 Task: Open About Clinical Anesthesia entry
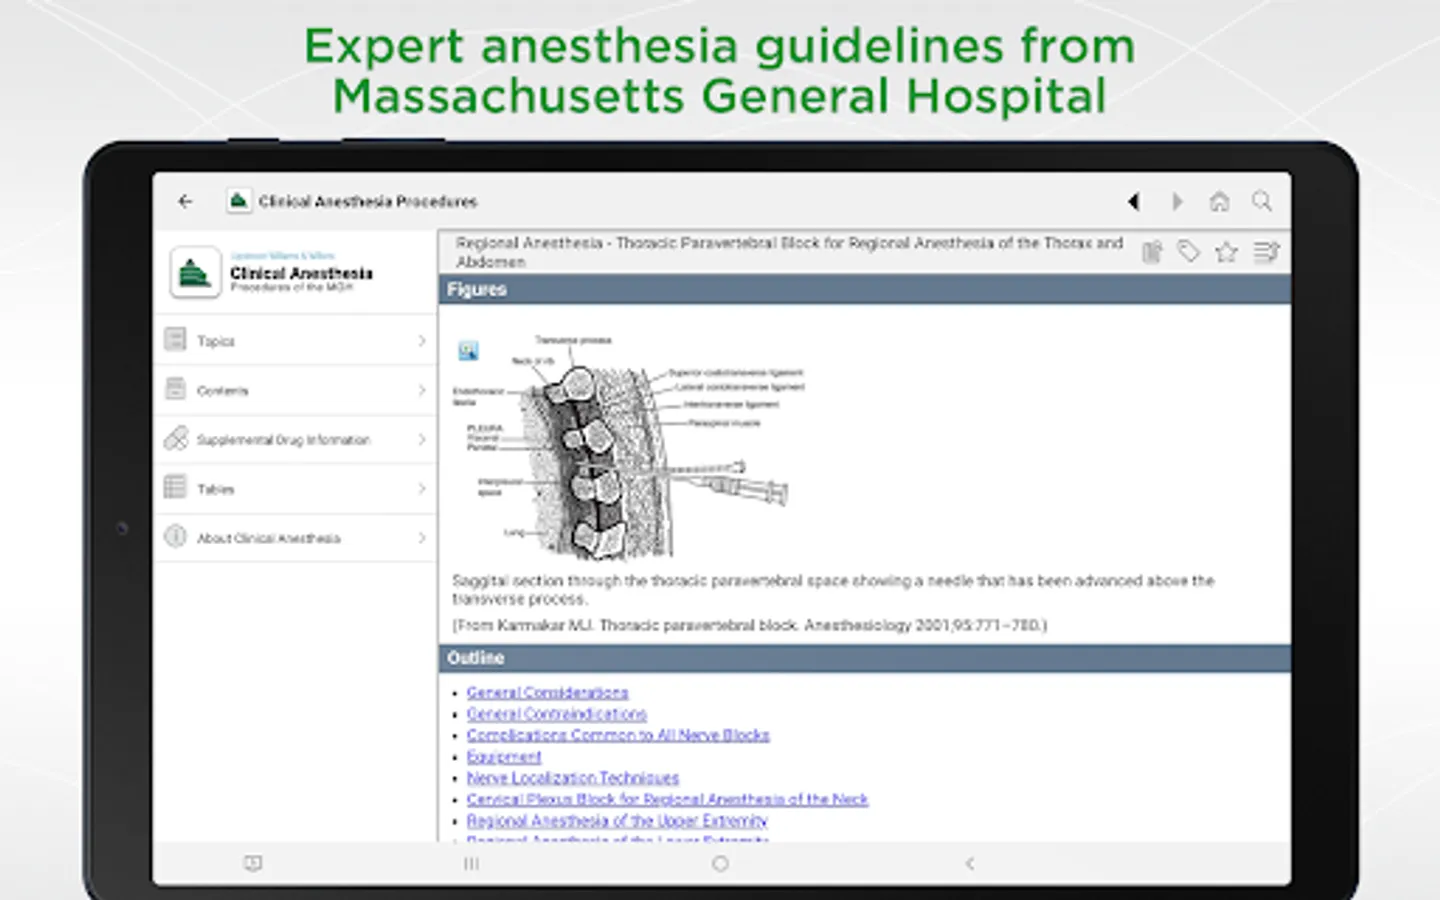[x=296, y=538]
